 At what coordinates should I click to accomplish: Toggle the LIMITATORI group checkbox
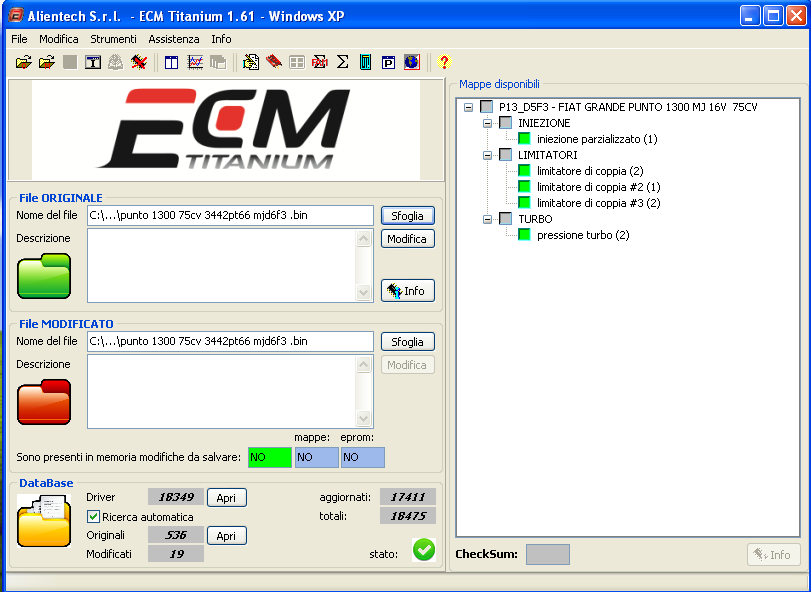(x=506, y=155)
